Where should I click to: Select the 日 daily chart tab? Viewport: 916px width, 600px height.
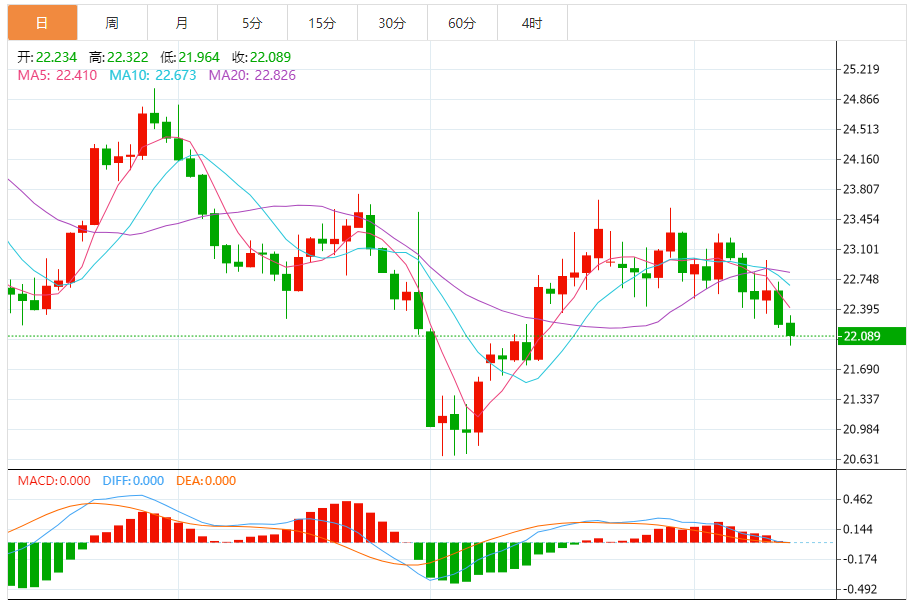coord(42,23)
